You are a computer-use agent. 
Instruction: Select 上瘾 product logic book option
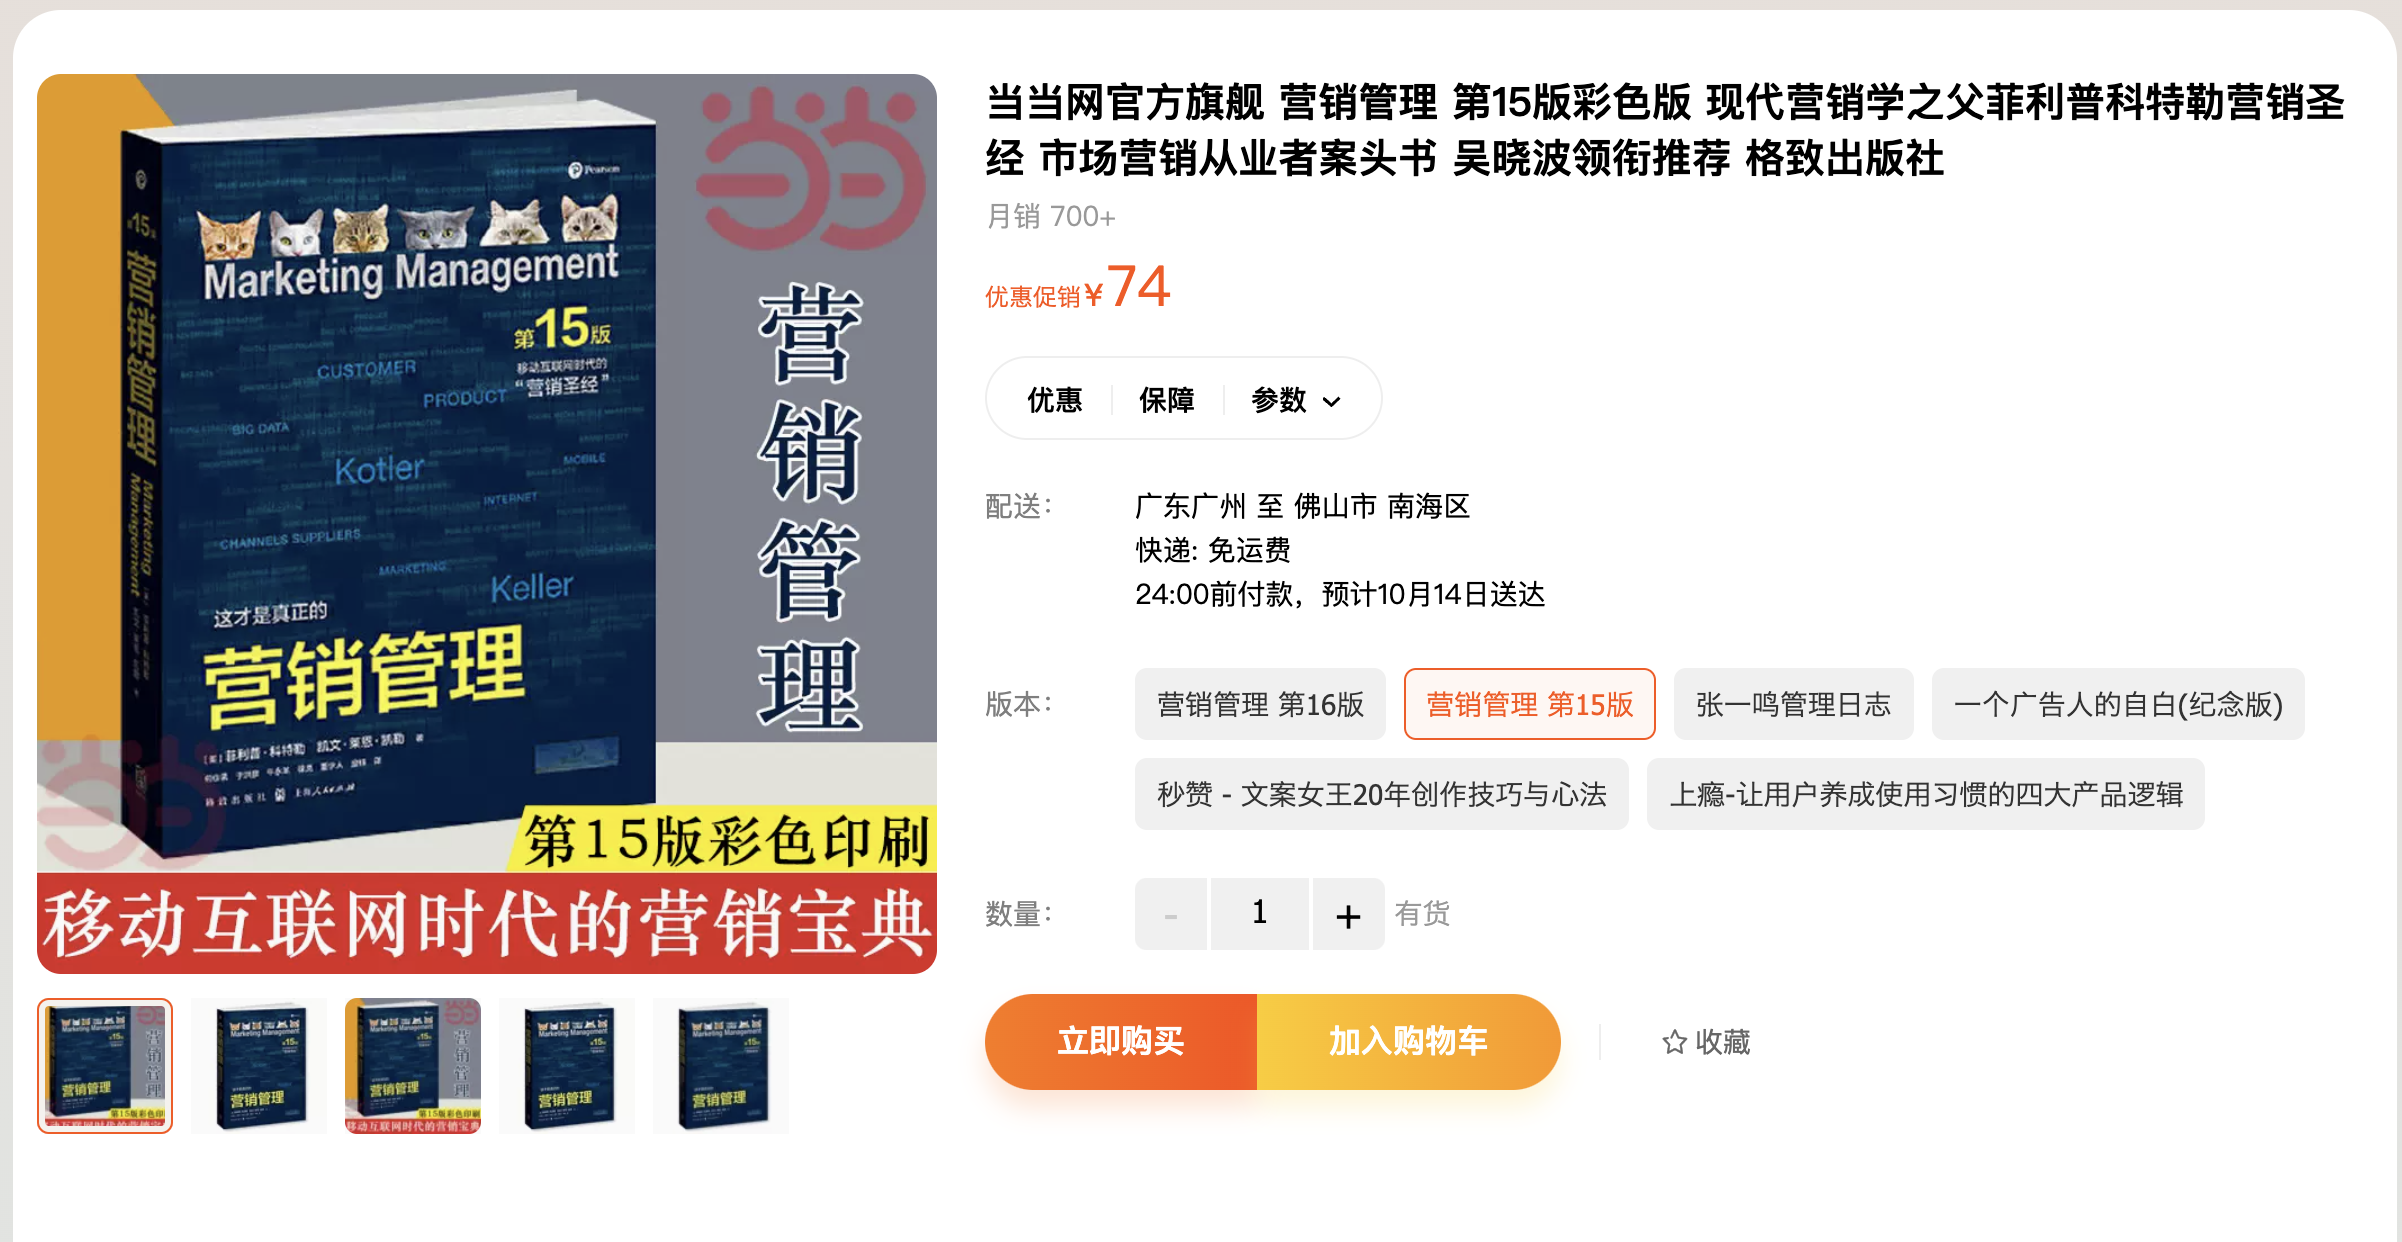click(1925, 794)
